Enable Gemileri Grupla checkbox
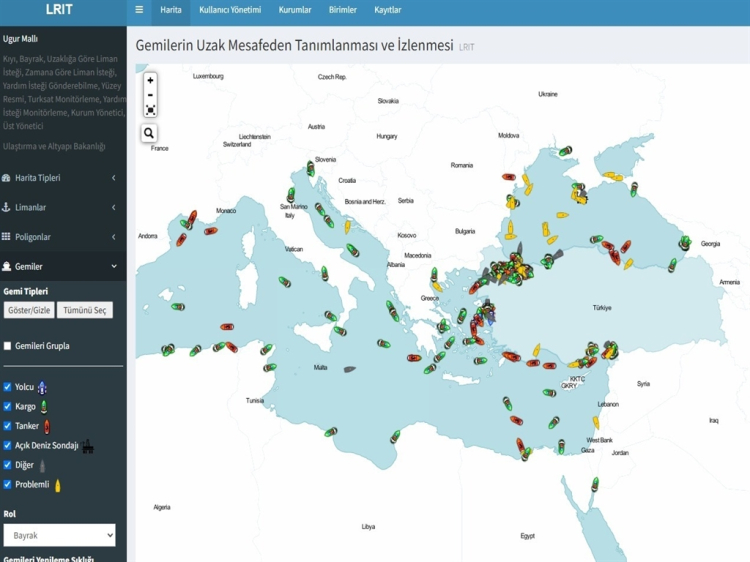 pos(8,346)
